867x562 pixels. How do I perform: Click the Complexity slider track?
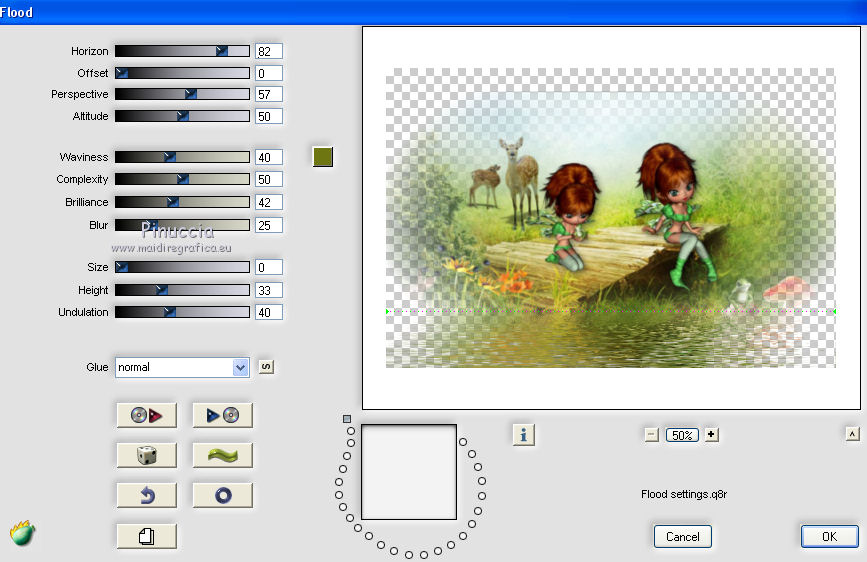pos(182,179)
